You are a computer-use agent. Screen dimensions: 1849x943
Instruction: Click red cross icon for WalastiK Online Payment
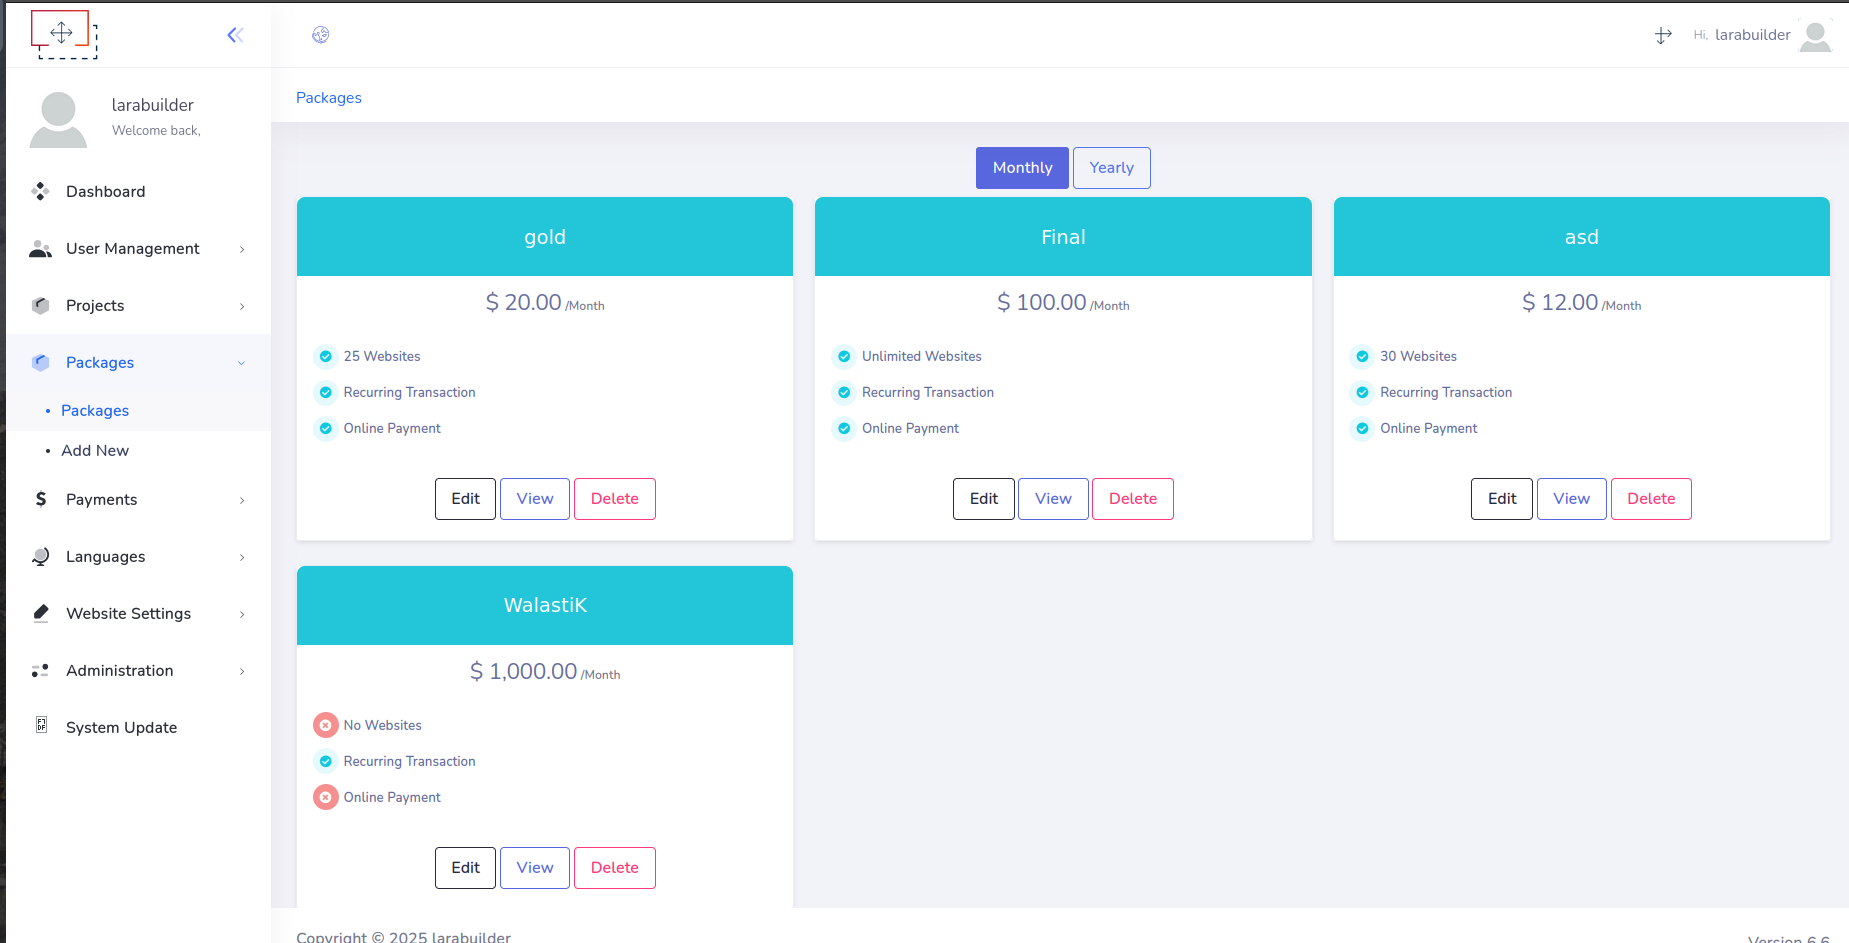tap(325, 797)
